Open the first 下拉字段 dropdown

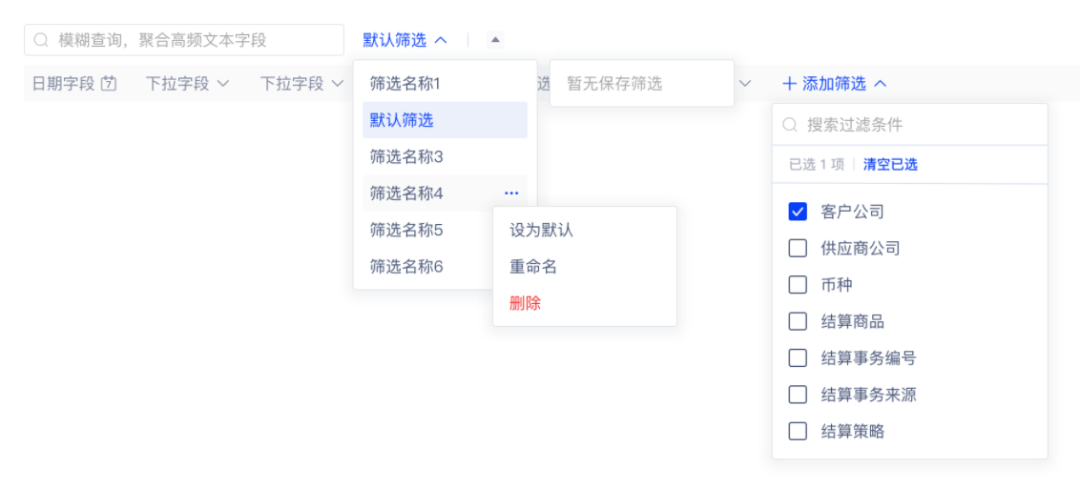coord(187,84)
